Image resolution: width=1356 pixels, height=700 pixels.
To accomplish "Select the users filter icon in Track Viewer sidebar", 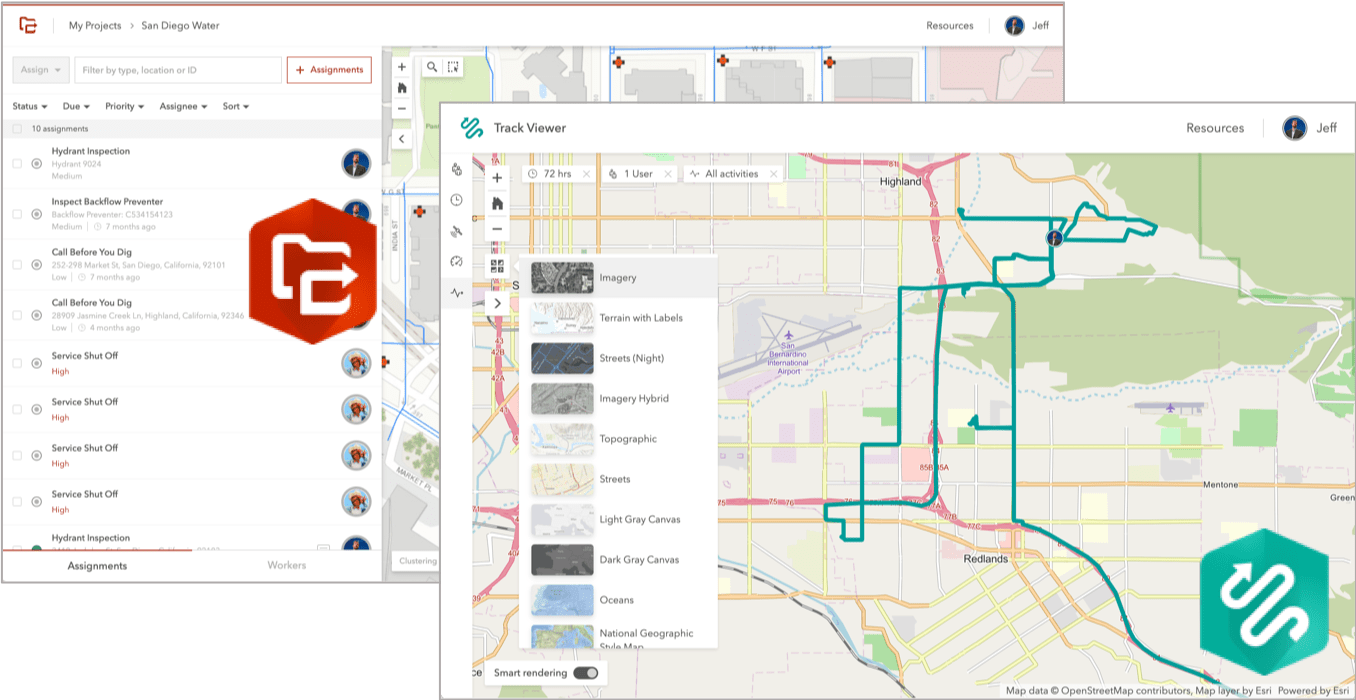I will (x=457, y=170).
